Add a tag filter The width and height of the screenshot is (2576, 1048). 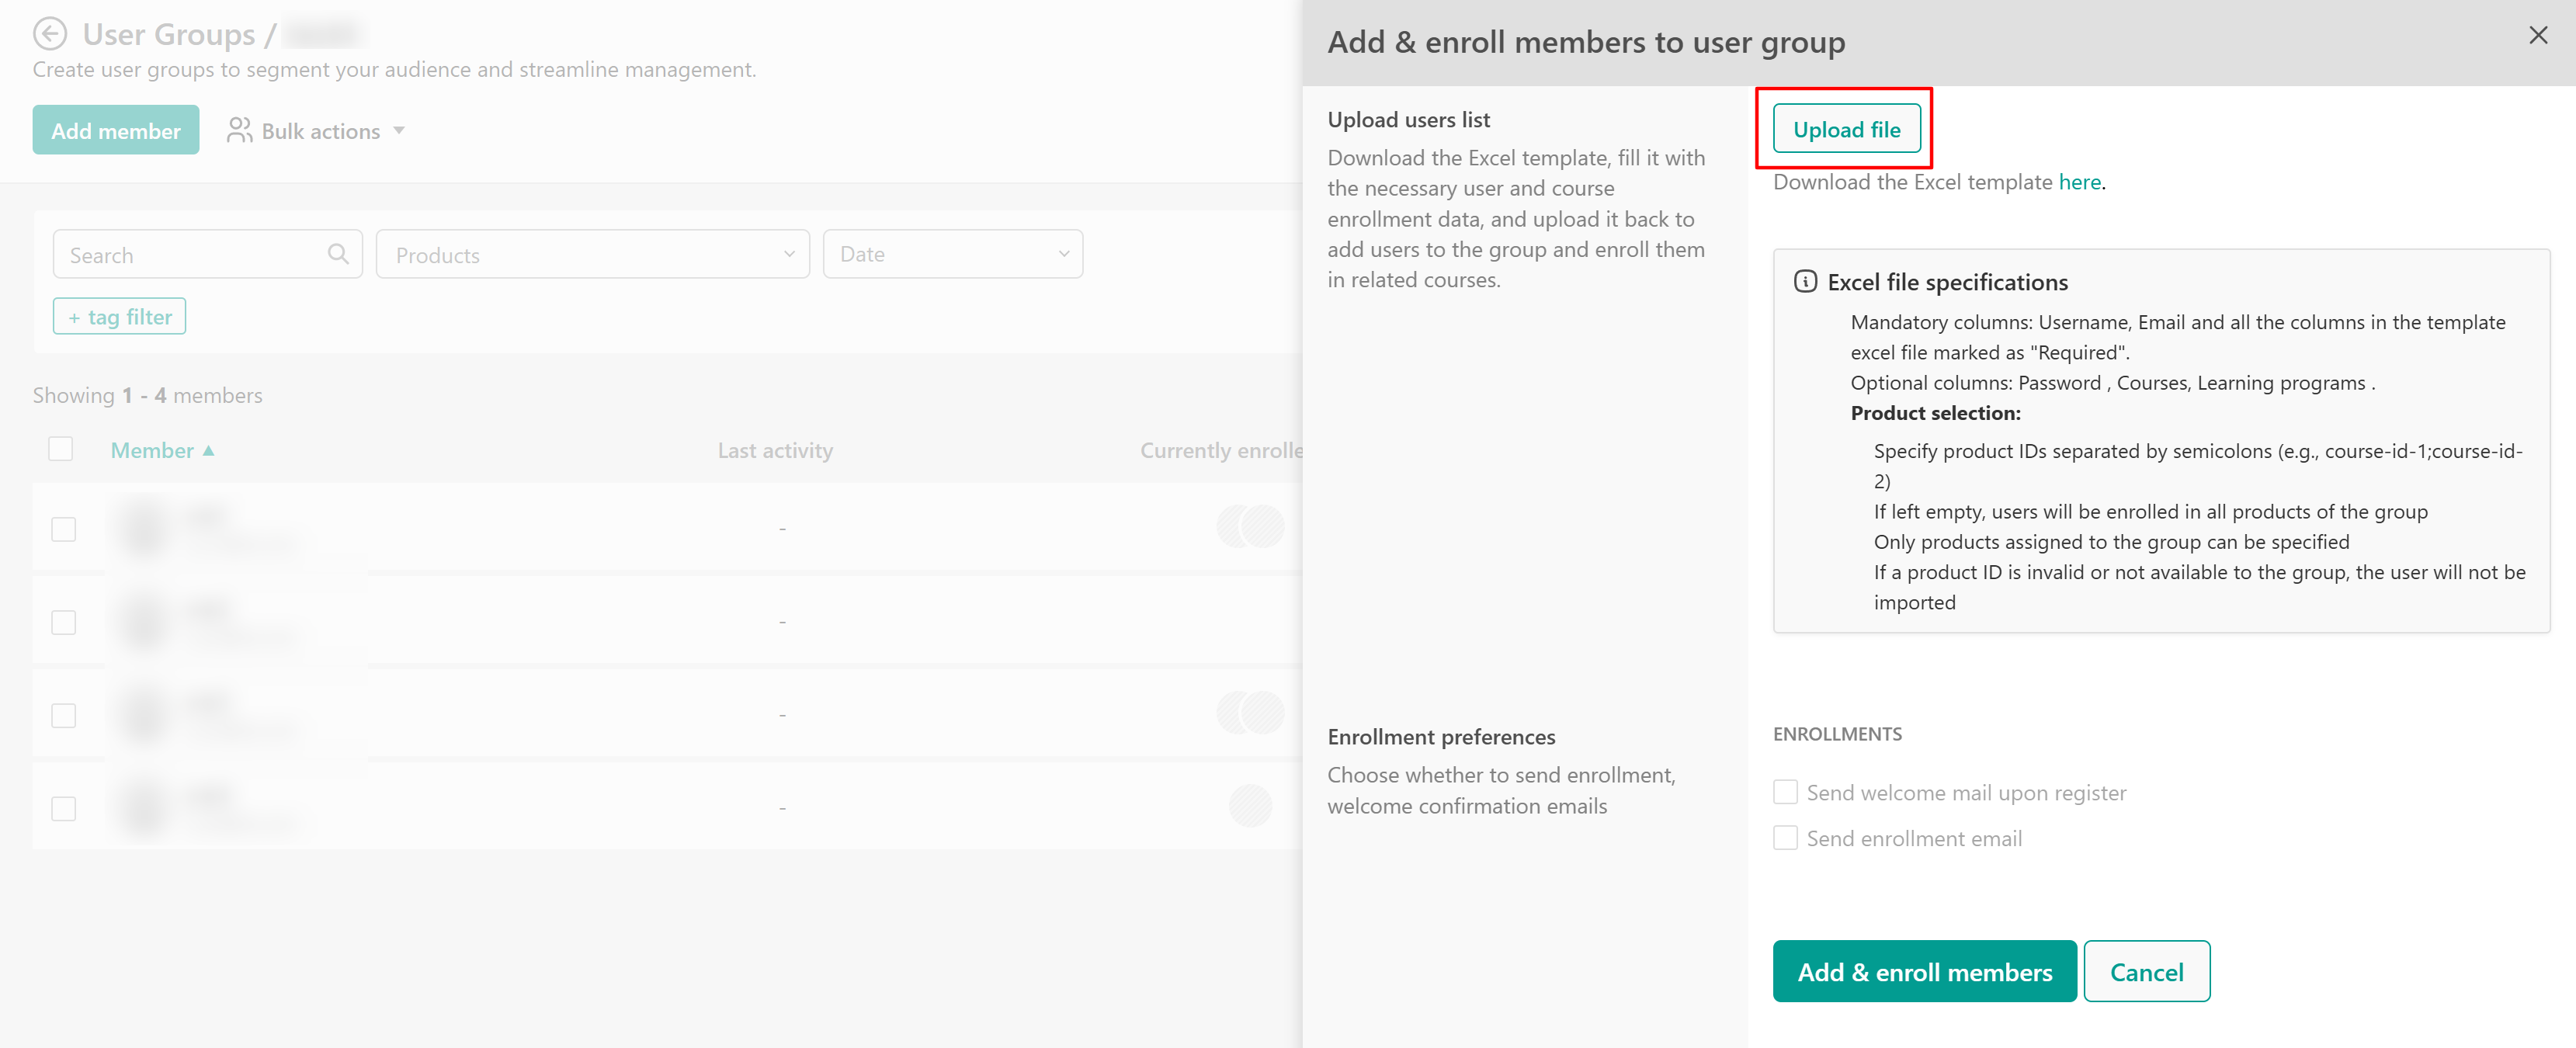pos(119,317)
